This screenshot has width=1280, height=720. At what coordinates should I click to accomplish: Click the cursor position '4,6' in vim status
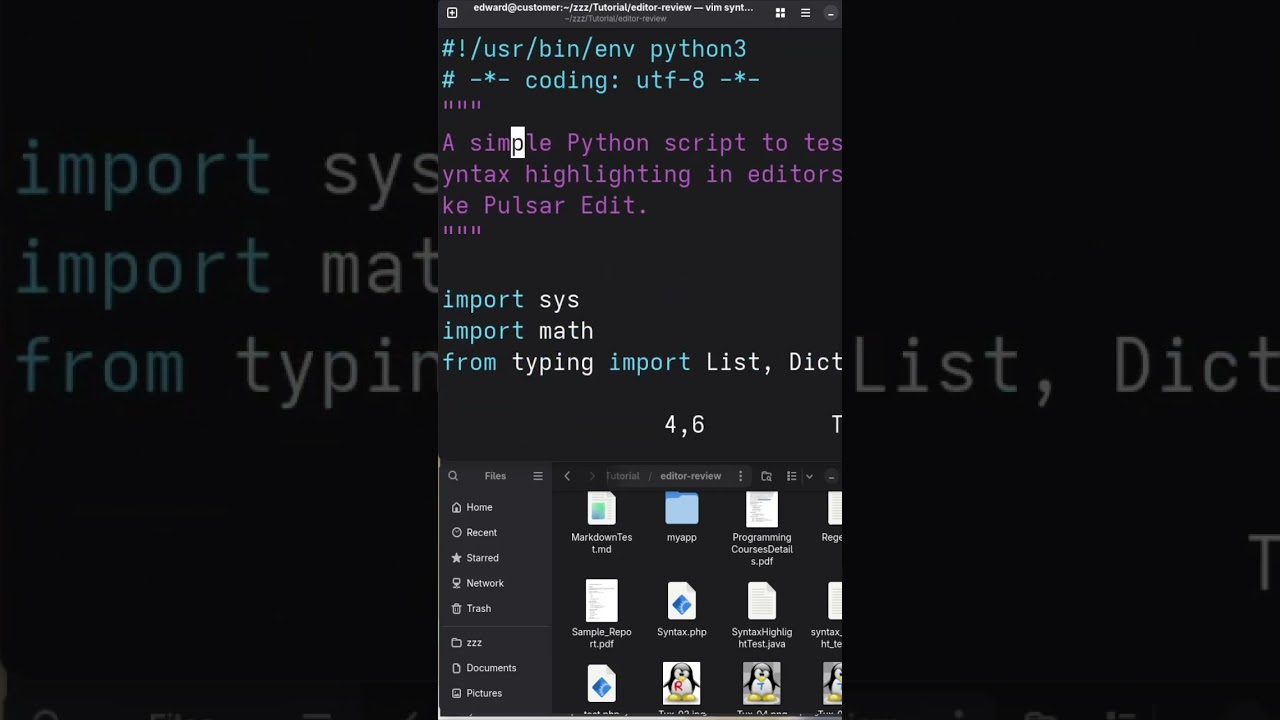tap(685, 425)
